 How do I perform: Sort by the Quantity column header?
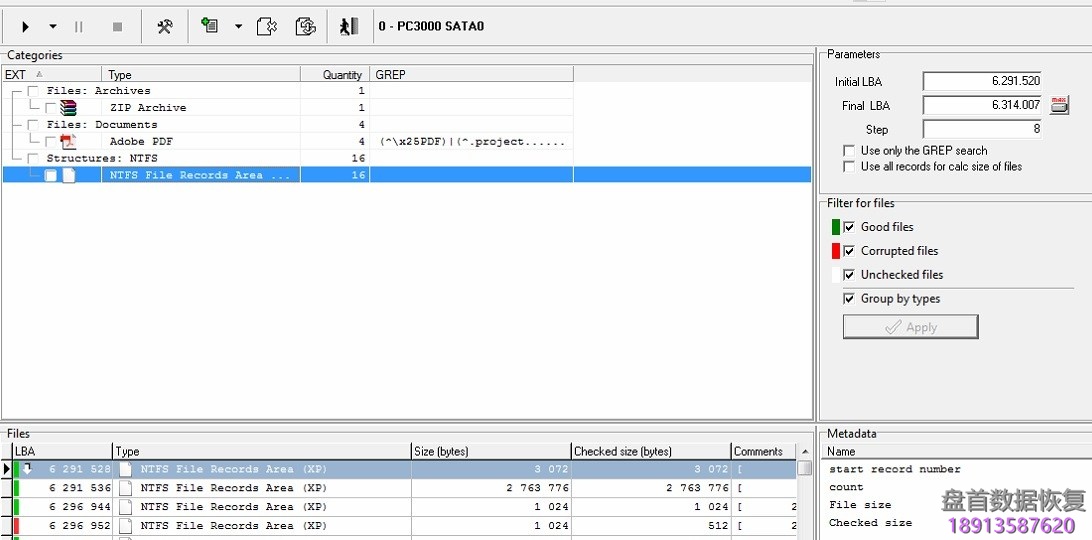pos(335,75)
